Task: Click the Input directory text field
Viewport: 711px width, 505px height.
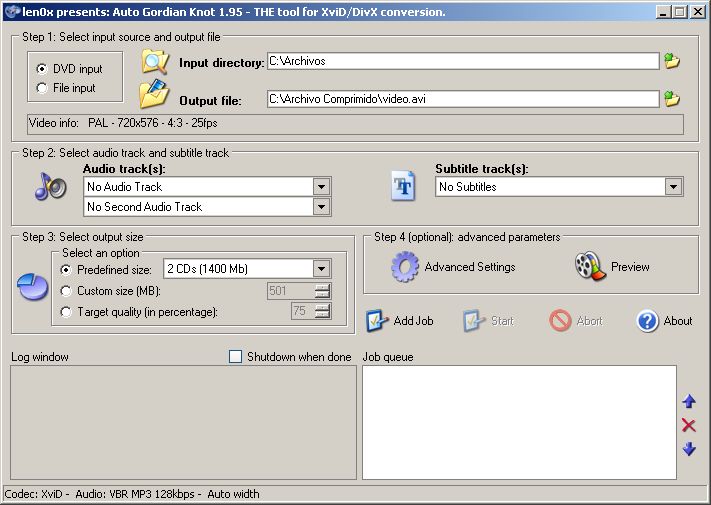Action: coord(463,61)
